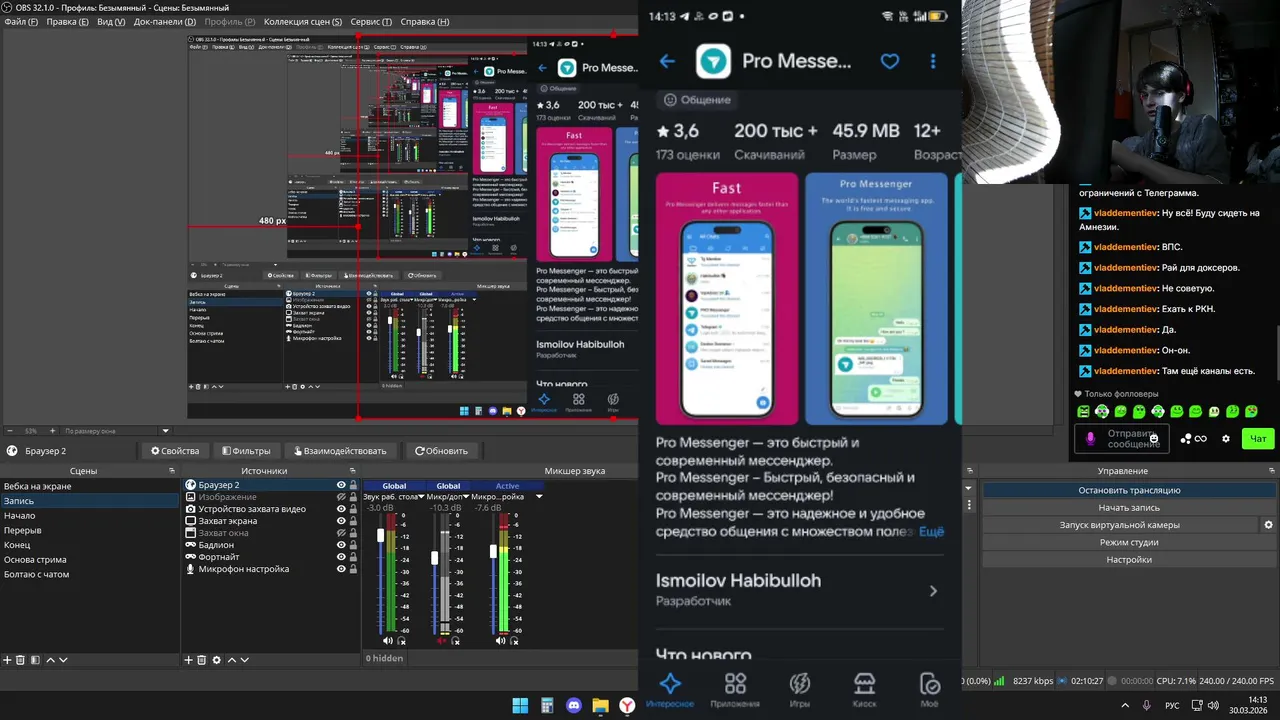Move selected scene down
Viewport: 1280px width, 720px height.
[63, 660]
